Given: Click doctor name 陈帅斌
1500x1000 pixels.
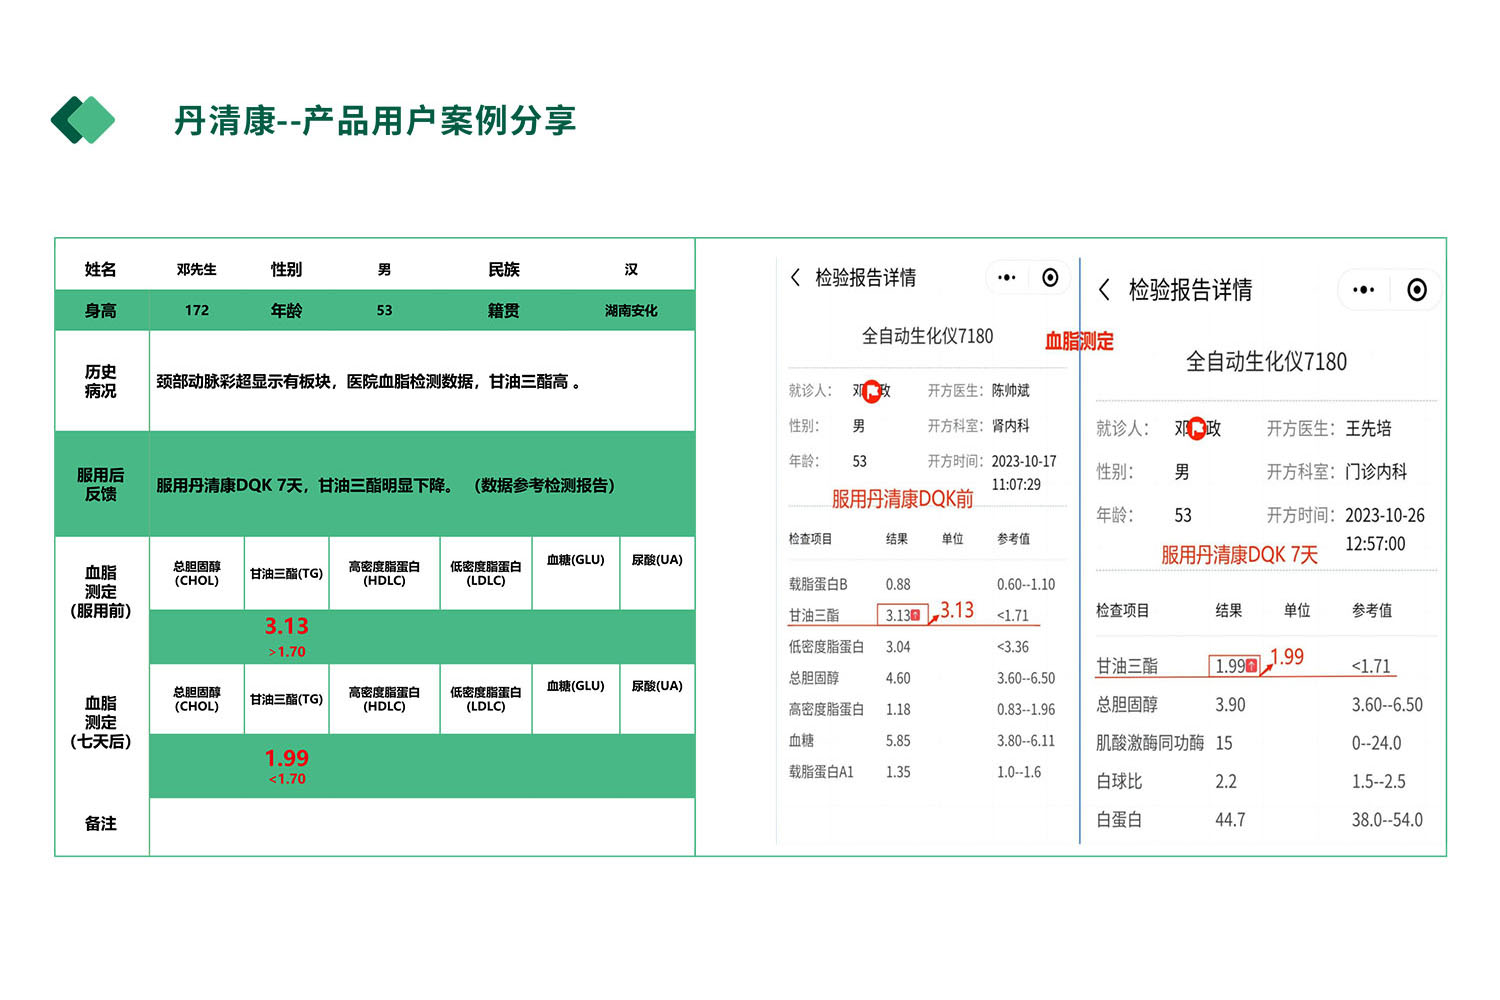Looking at the screenshot, I should point(1011,390).
